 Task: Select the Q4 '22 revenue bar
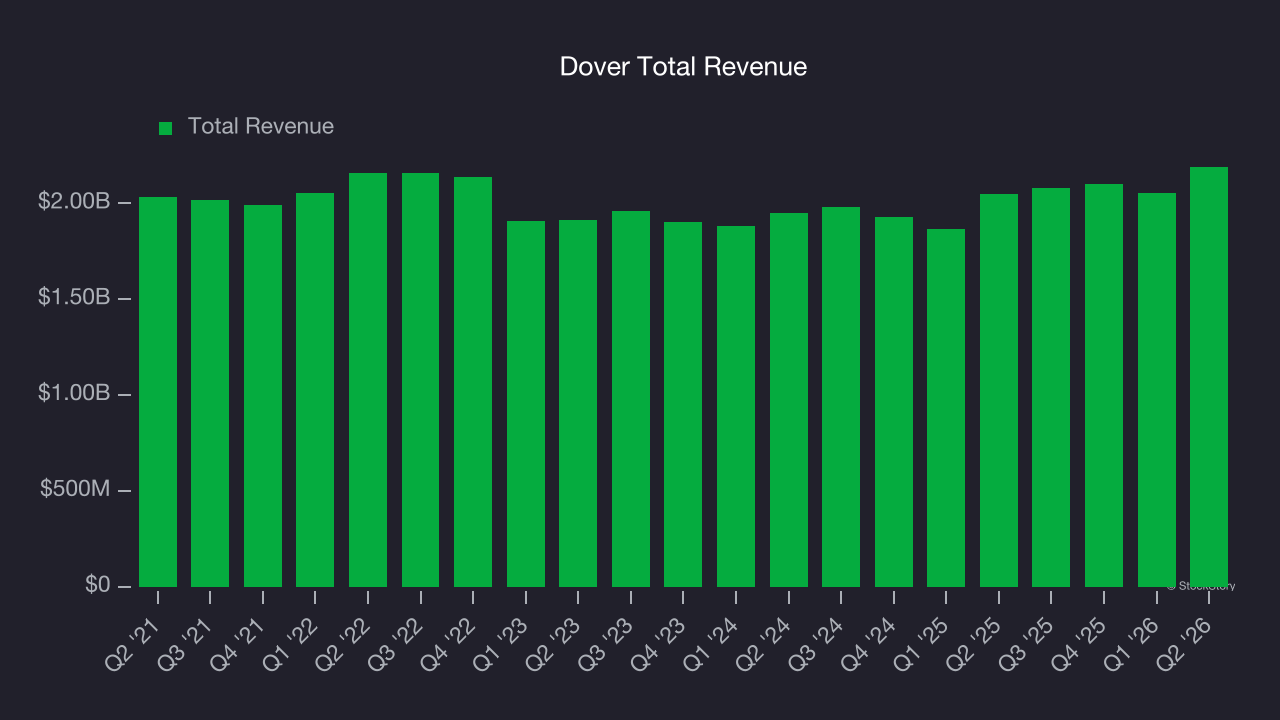click(x=473, y=382)
